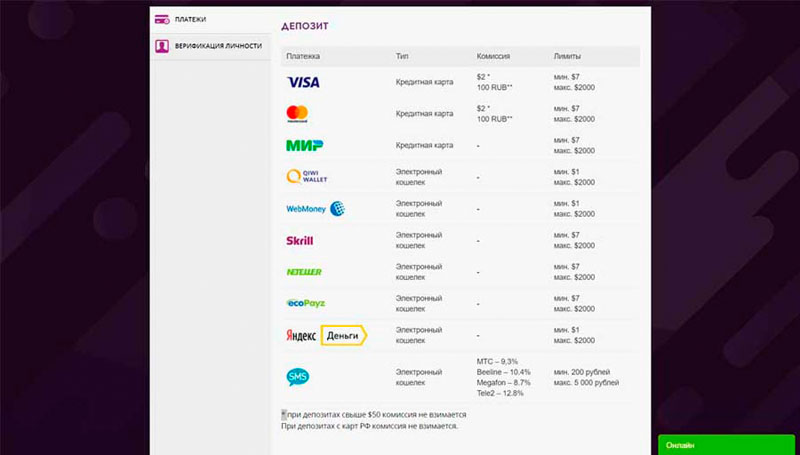Select the WebMoney payment logo
This screenshot has width=800, height=455.
(315, 209)
